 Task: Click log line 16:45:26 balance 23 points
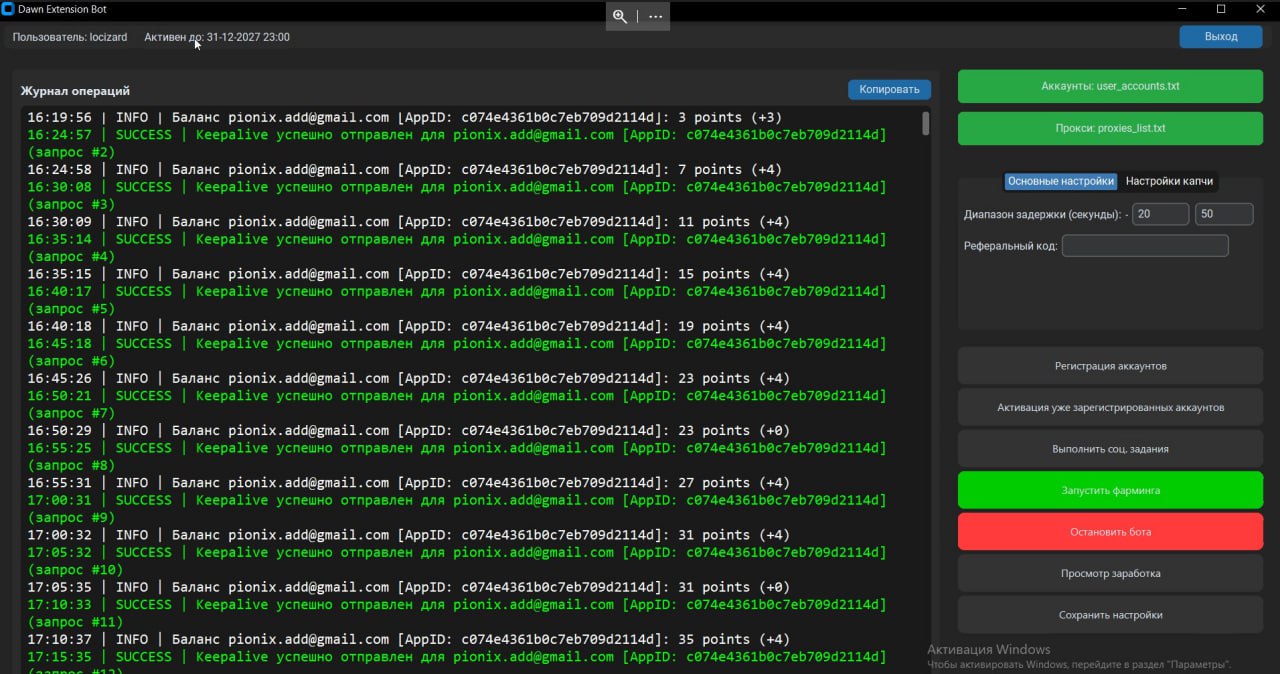pos(408,378)
